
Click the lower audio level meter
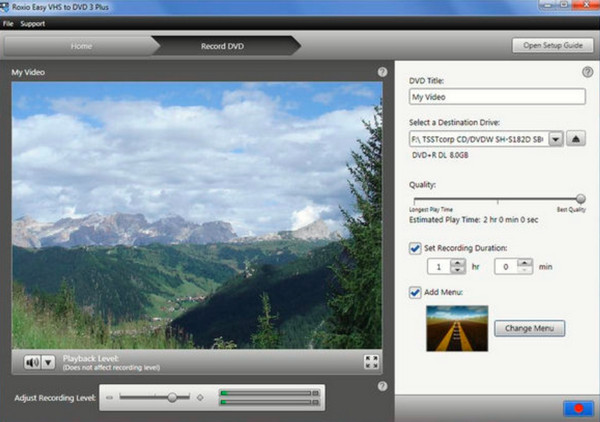pos(269,402)
